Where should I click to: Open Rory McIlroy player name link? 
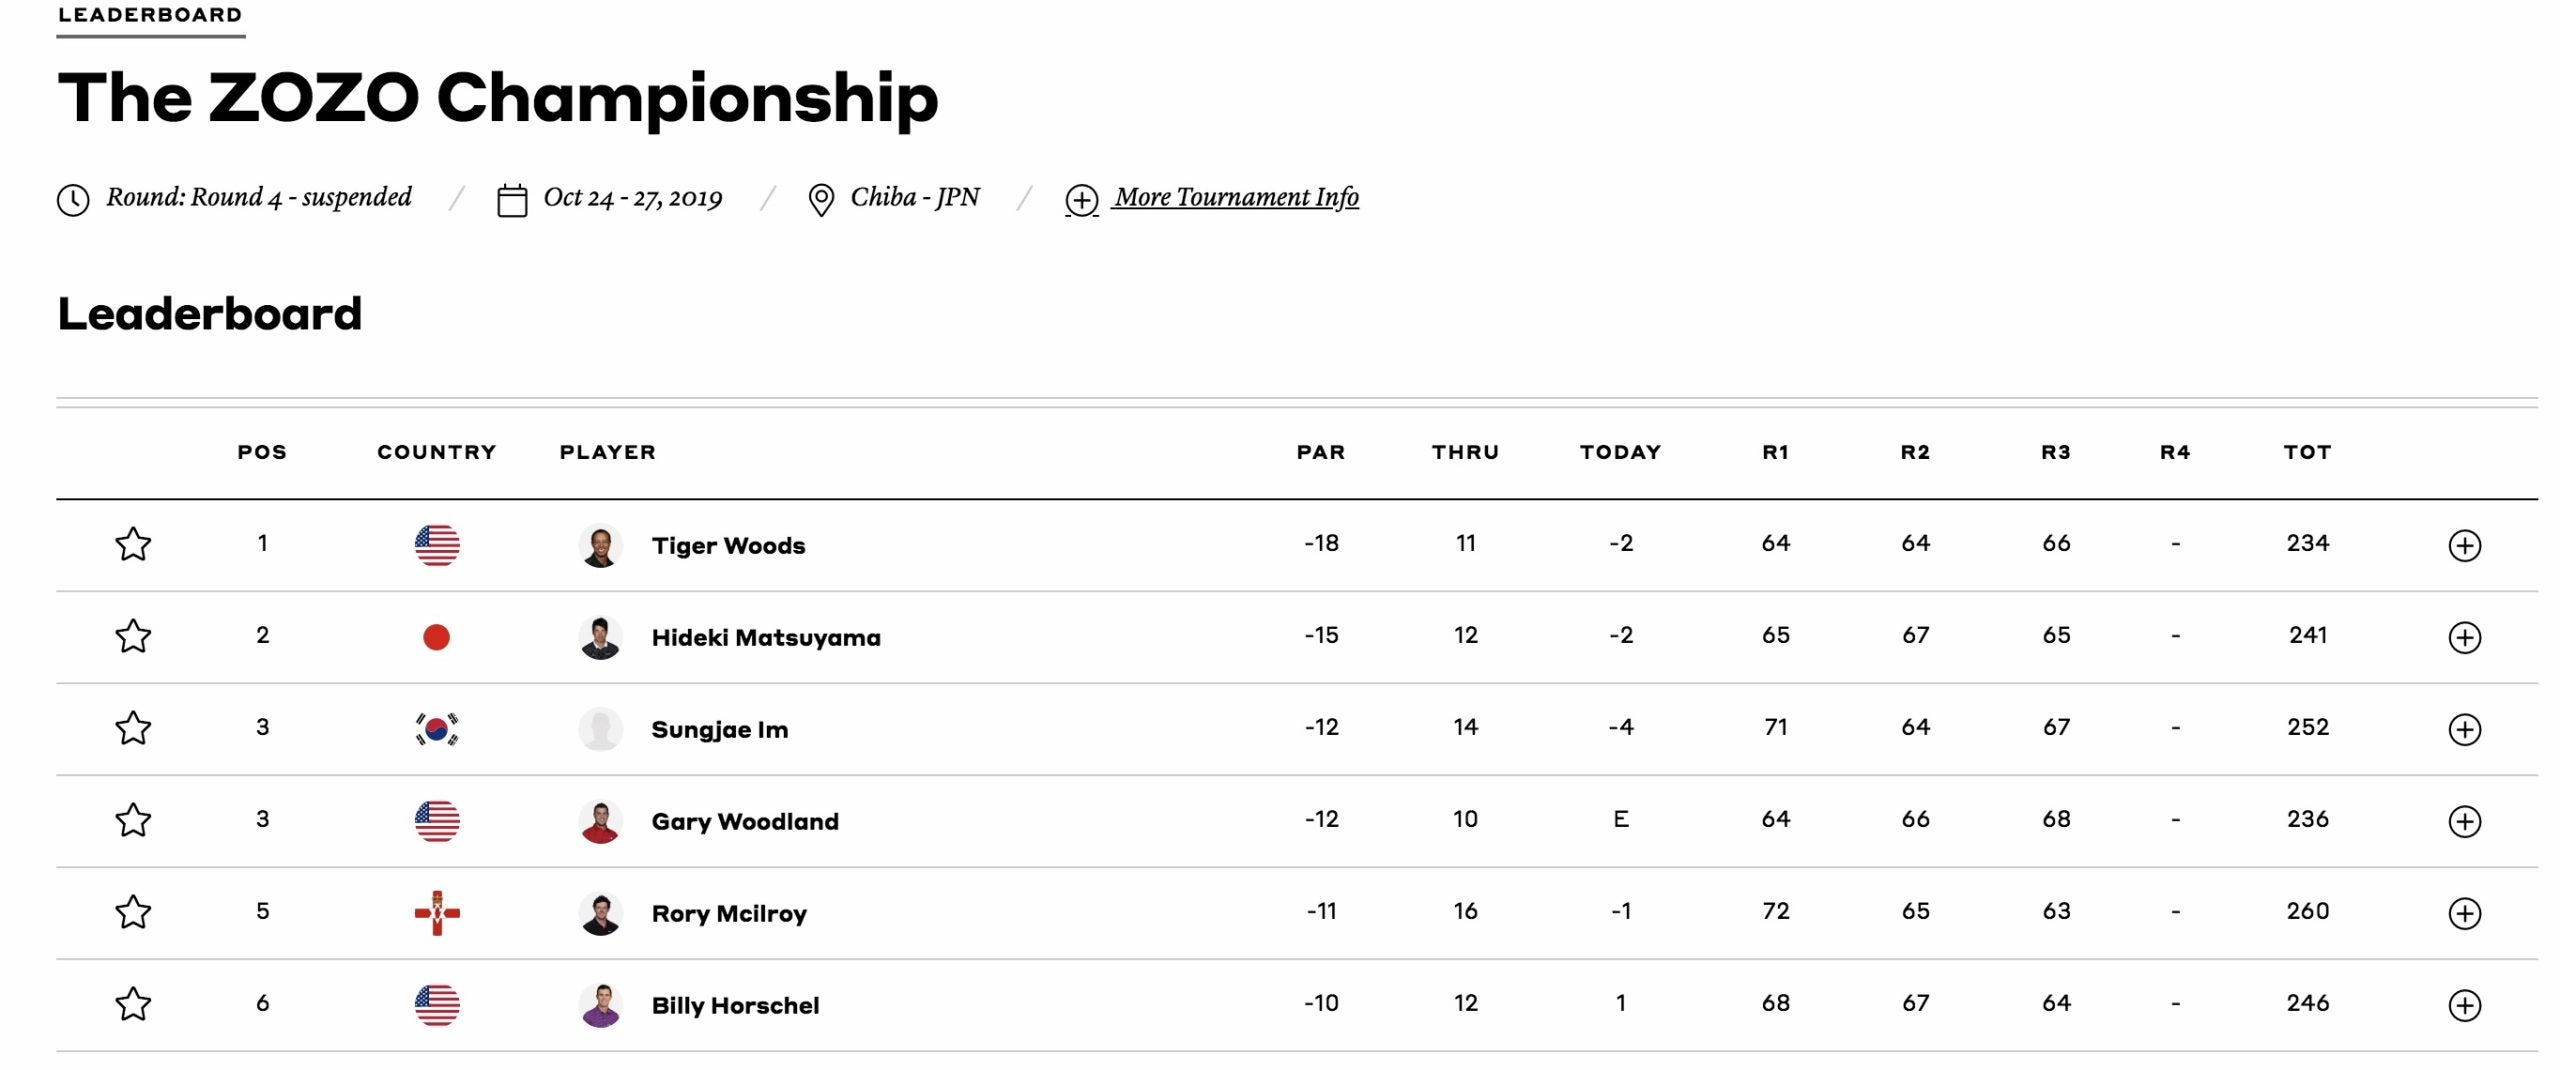pyautogui.click(x=729, y=914)
